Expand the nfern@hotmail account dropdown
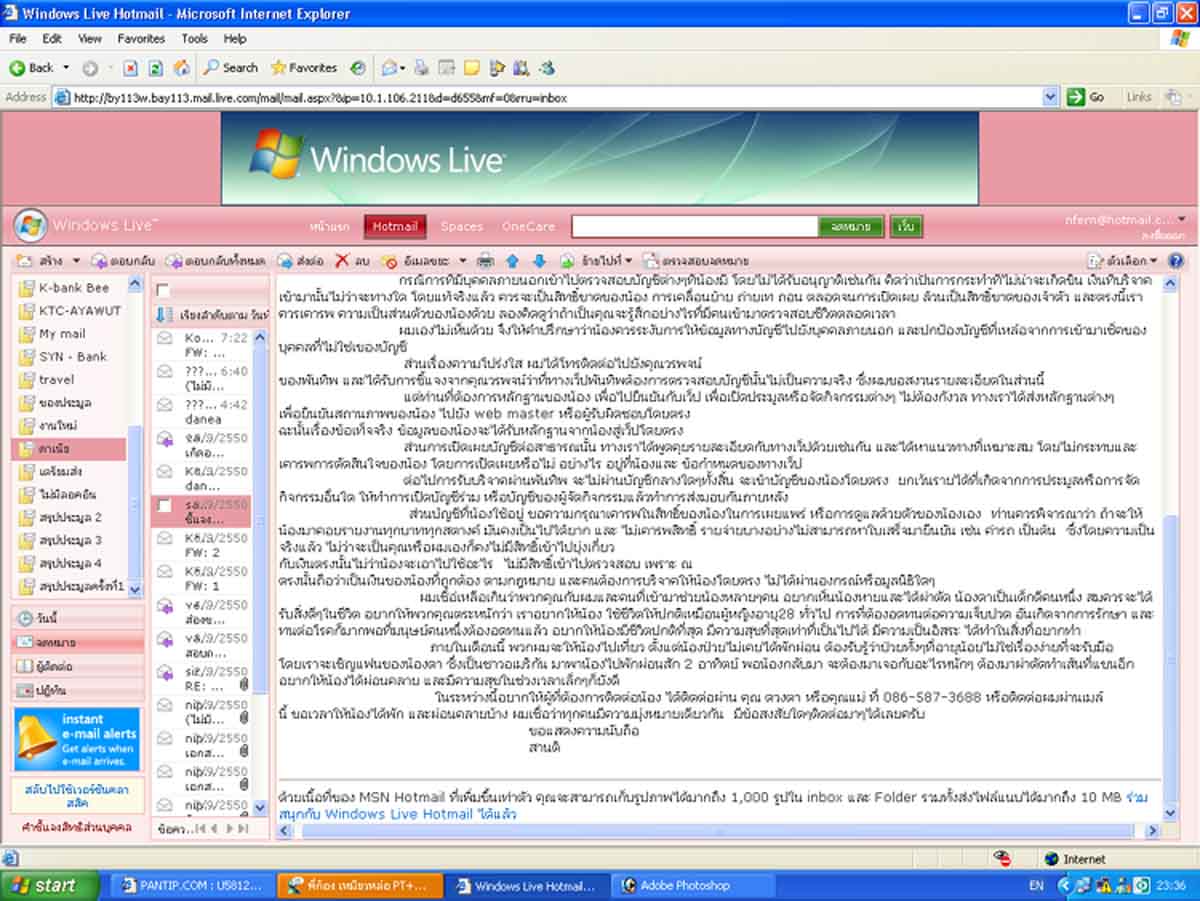The width and height of the screenshot is (1200, 901). tap(1181, 219)
